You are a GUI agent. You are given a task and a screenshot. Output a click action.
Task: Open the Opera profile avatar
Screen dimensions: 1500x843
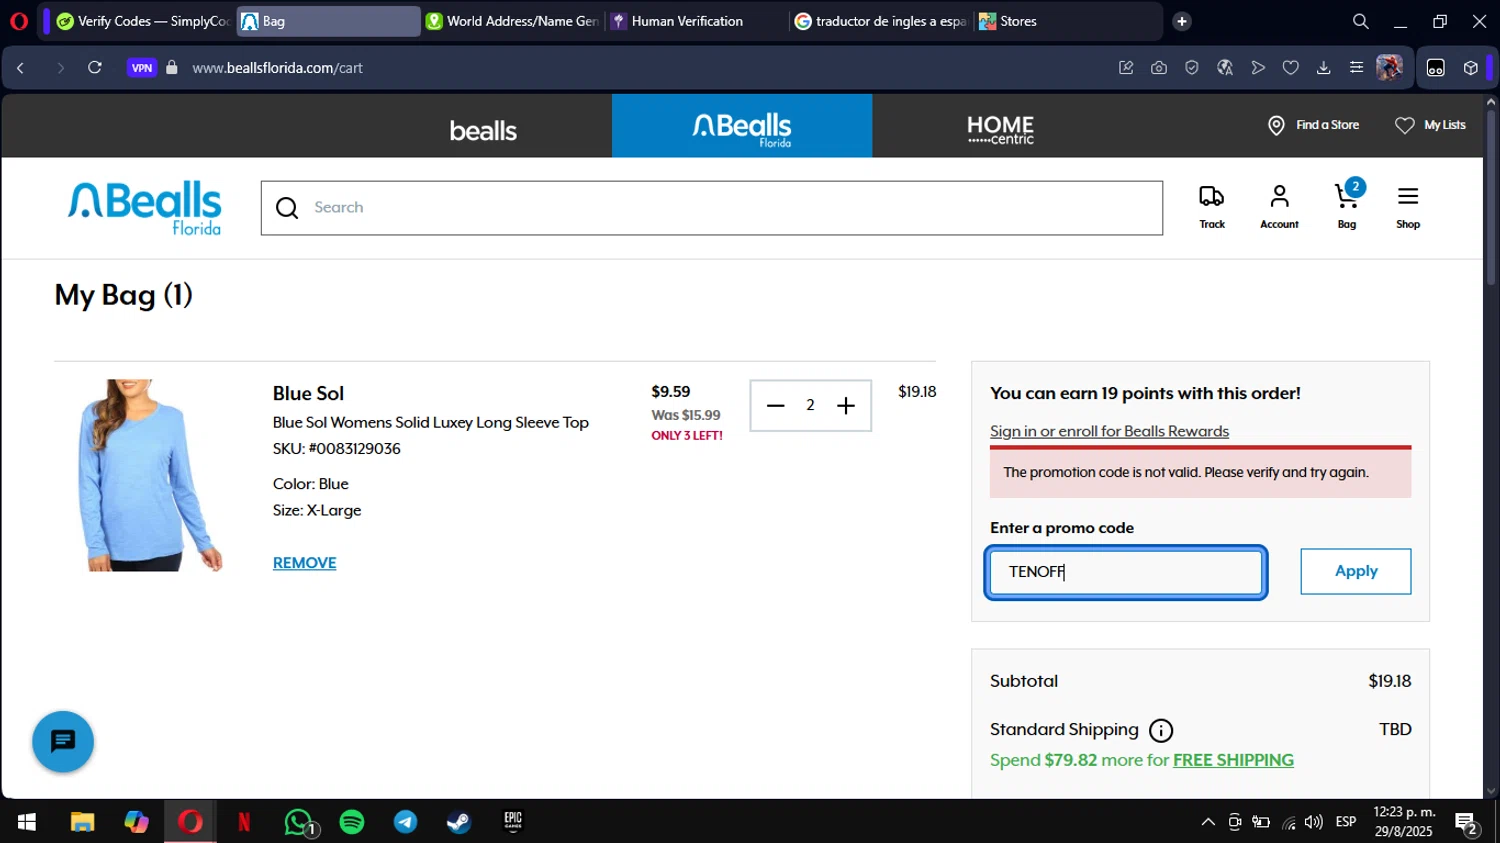tap(1389, 67)
